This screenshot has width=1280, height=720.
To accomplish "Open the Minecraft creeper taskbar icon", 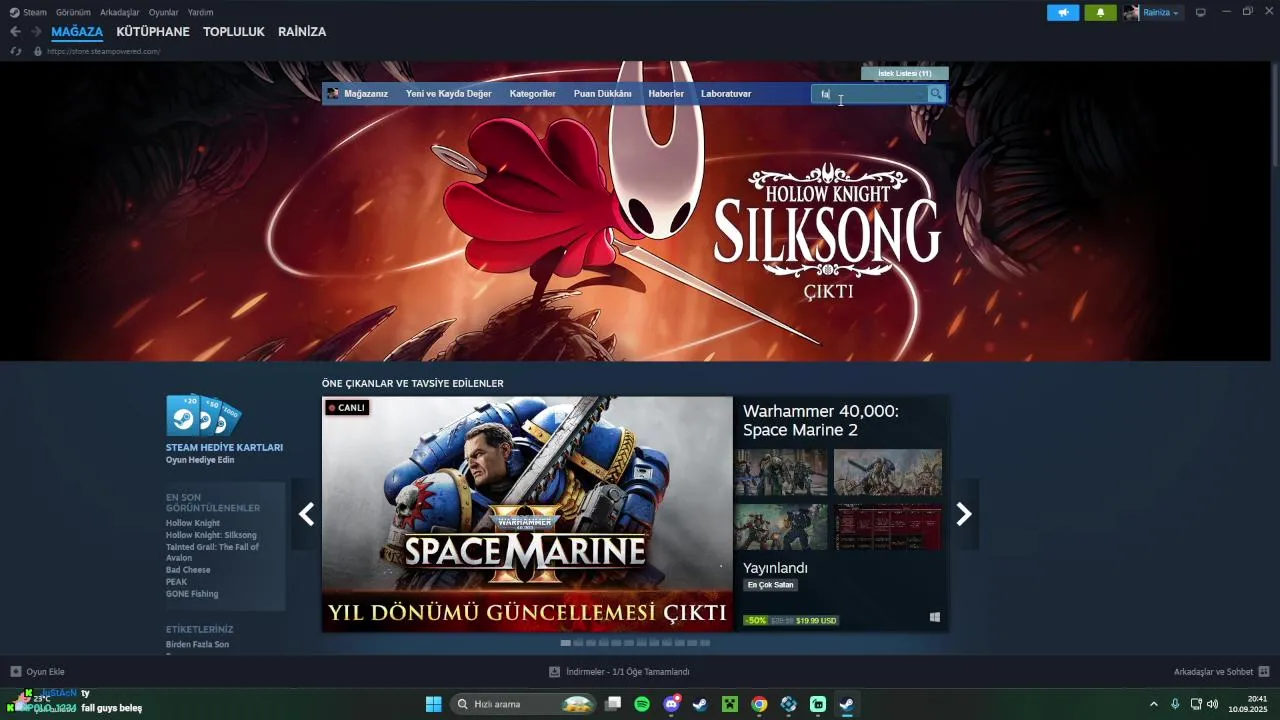I will (x=730, y=704).
